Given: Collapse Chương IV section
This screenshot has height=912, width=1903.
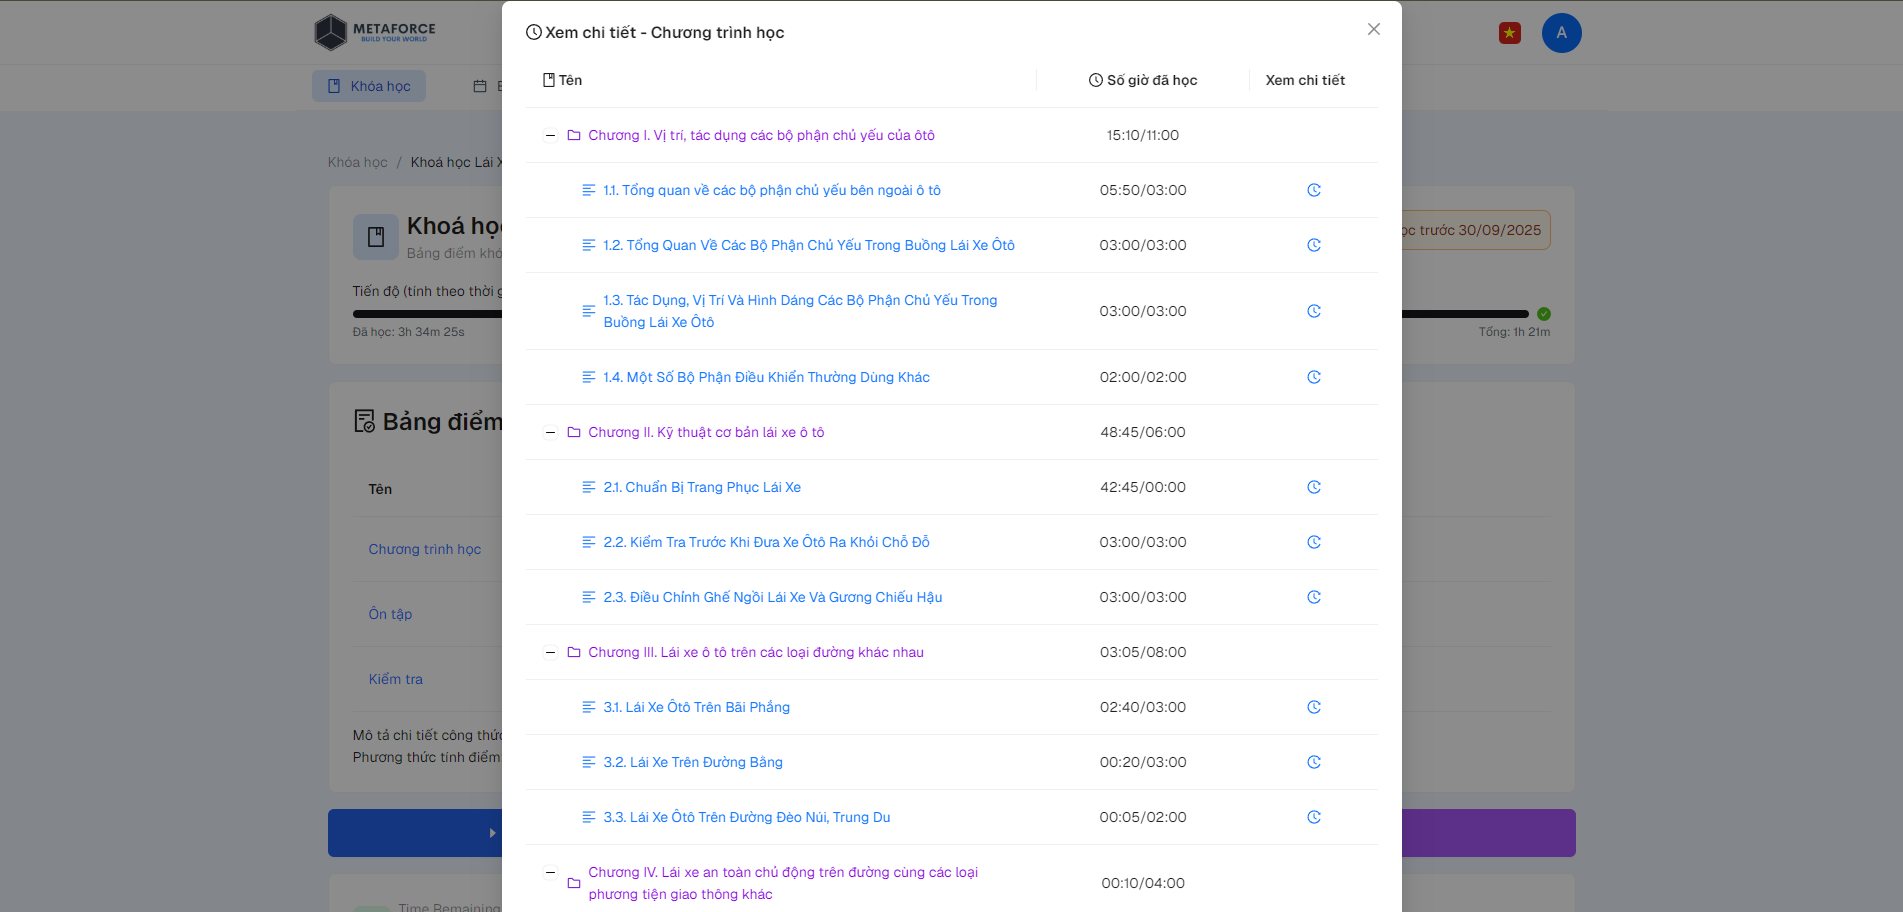Looking at the screenshot, I should coord(550,872).
